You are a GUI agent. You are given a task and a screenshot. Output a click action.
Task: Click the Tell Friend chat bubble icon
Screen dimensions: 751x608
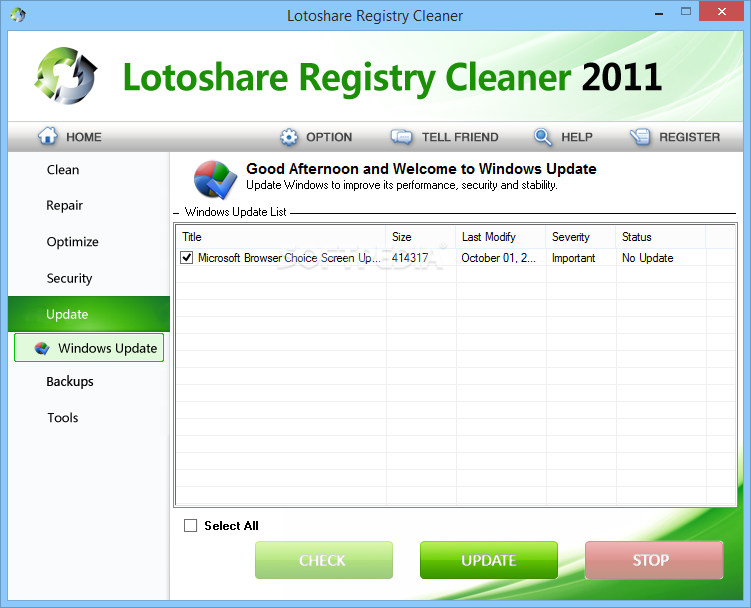(x=401, y=137)
